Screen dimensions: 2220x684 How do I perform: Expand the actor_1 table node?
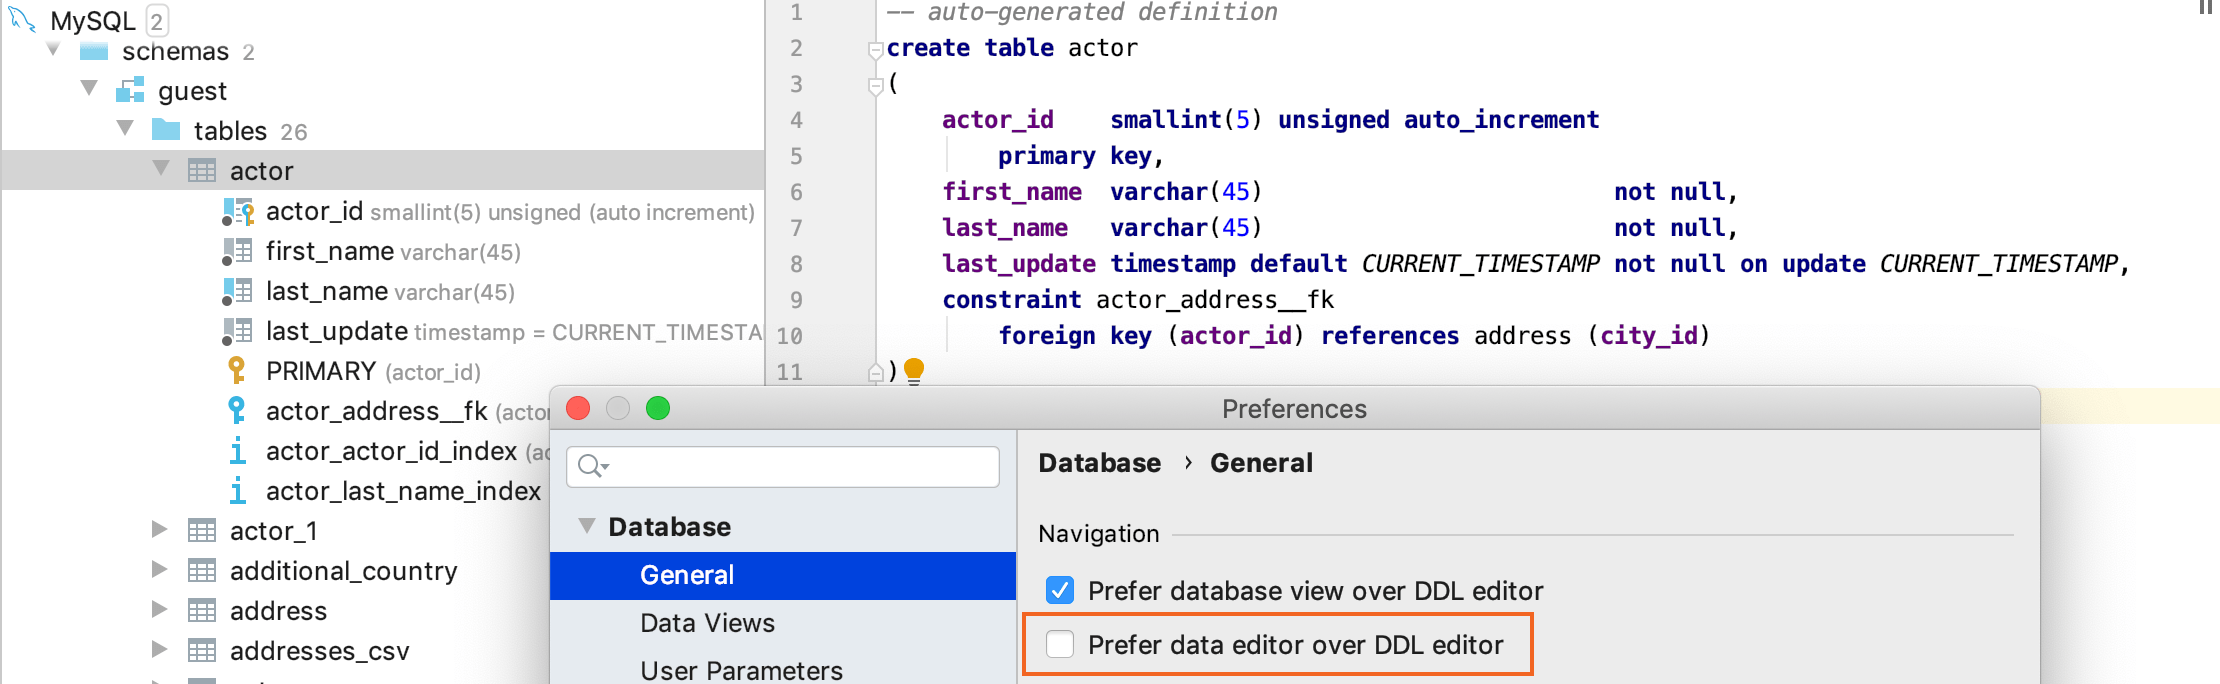click(x=160, y=529)
